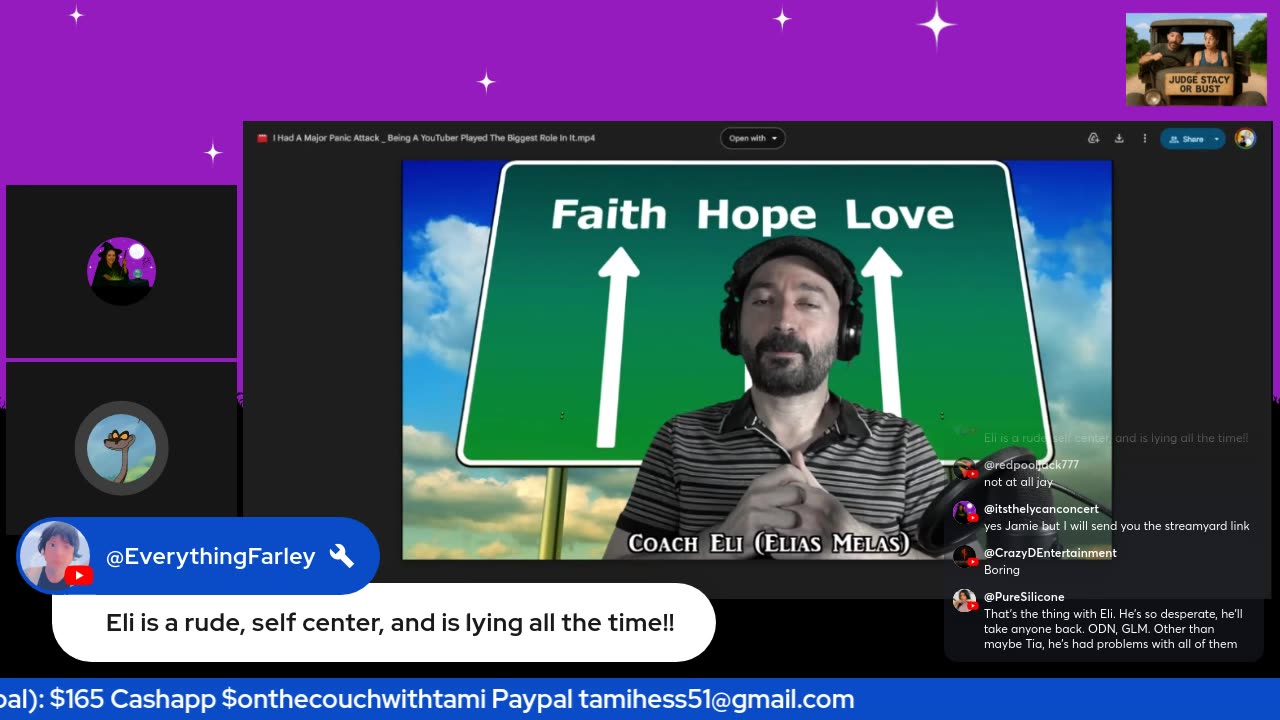Click the Download icon in Drive viewer
Screen dimensions: 1280x720
1119,139
